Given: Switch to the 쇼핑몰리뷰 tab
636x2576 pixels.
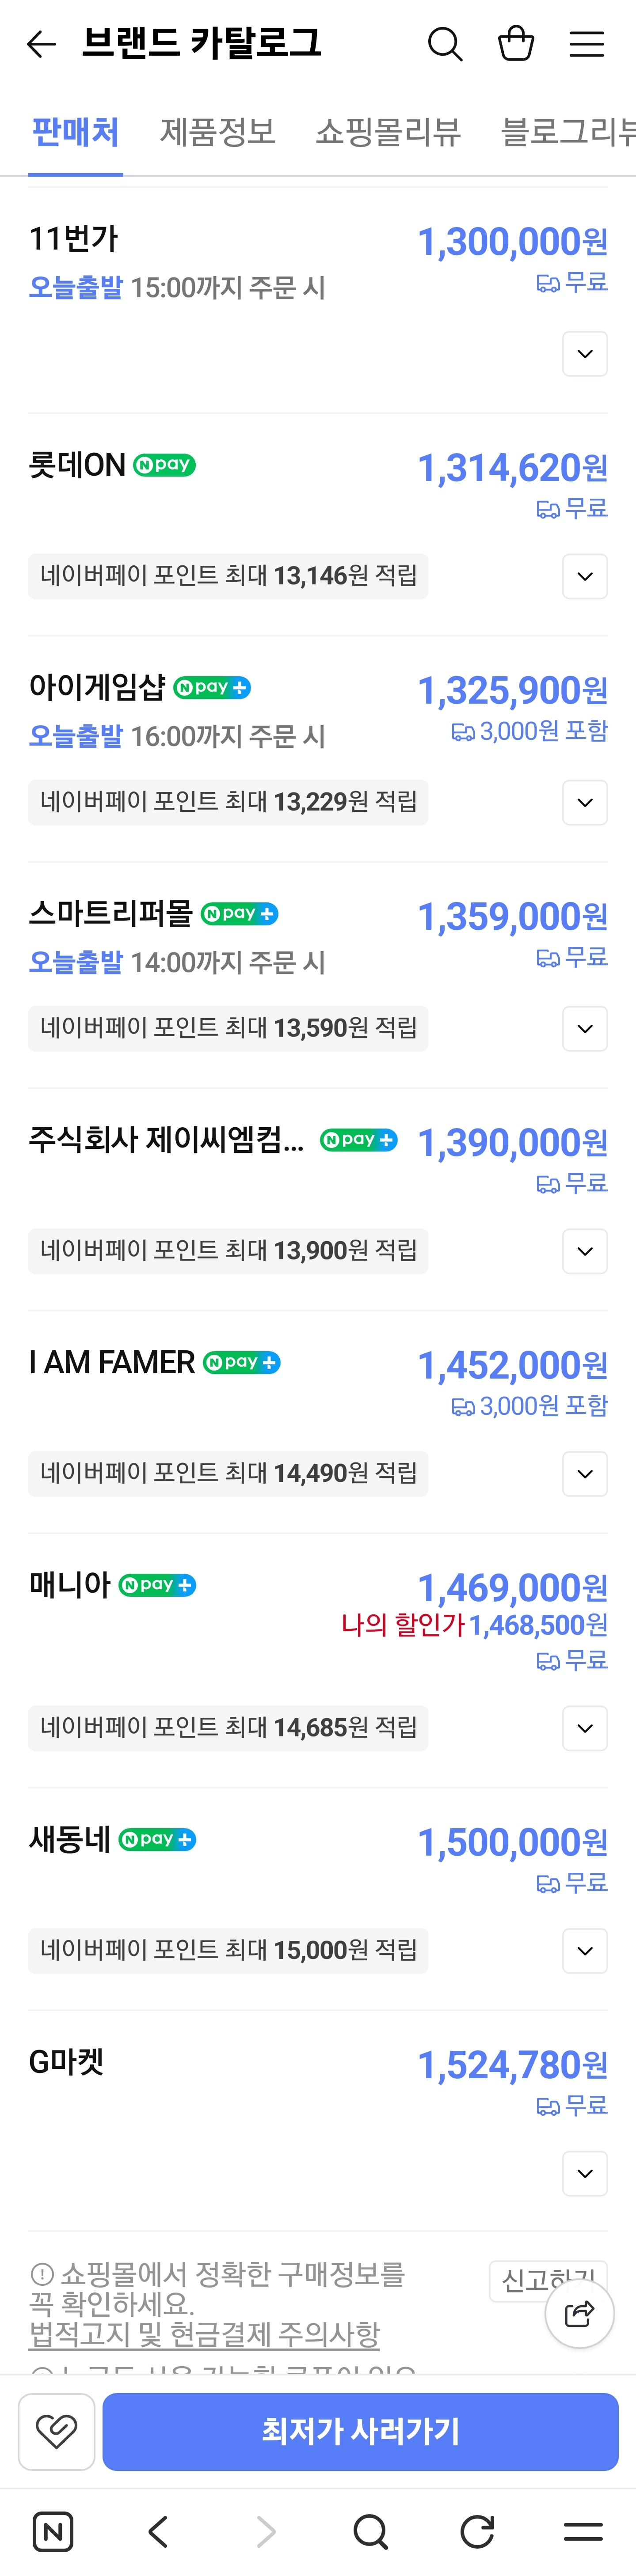Looking at the screenshot, I should point(388,132).
